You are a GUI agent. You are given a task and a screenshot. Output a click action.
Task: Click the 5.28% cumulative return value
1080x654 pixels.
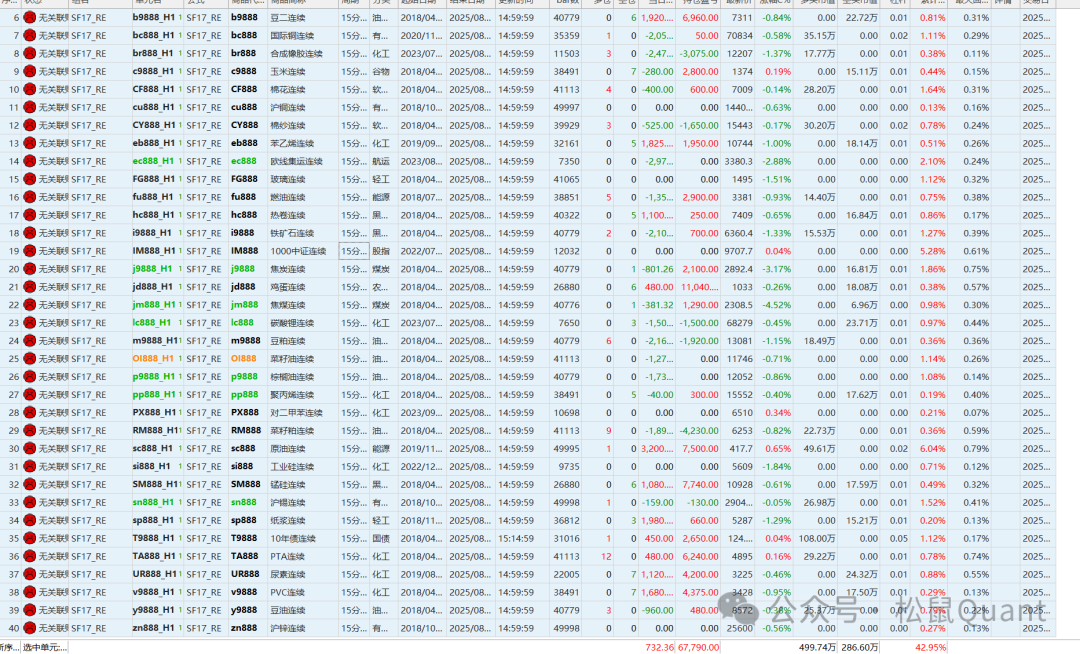click(x=932, y=251)
